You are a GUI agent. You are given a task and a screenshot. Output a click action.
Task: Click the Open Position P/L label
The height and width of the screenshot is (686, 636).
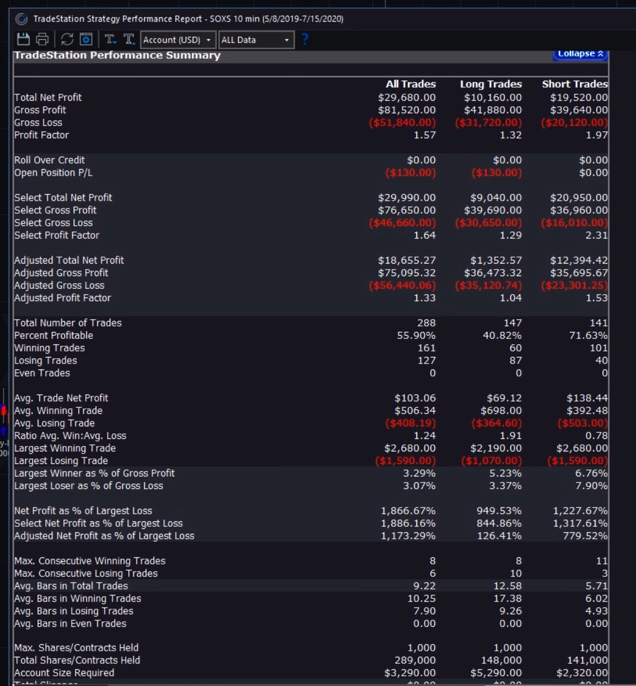click(x=53, y=172)
